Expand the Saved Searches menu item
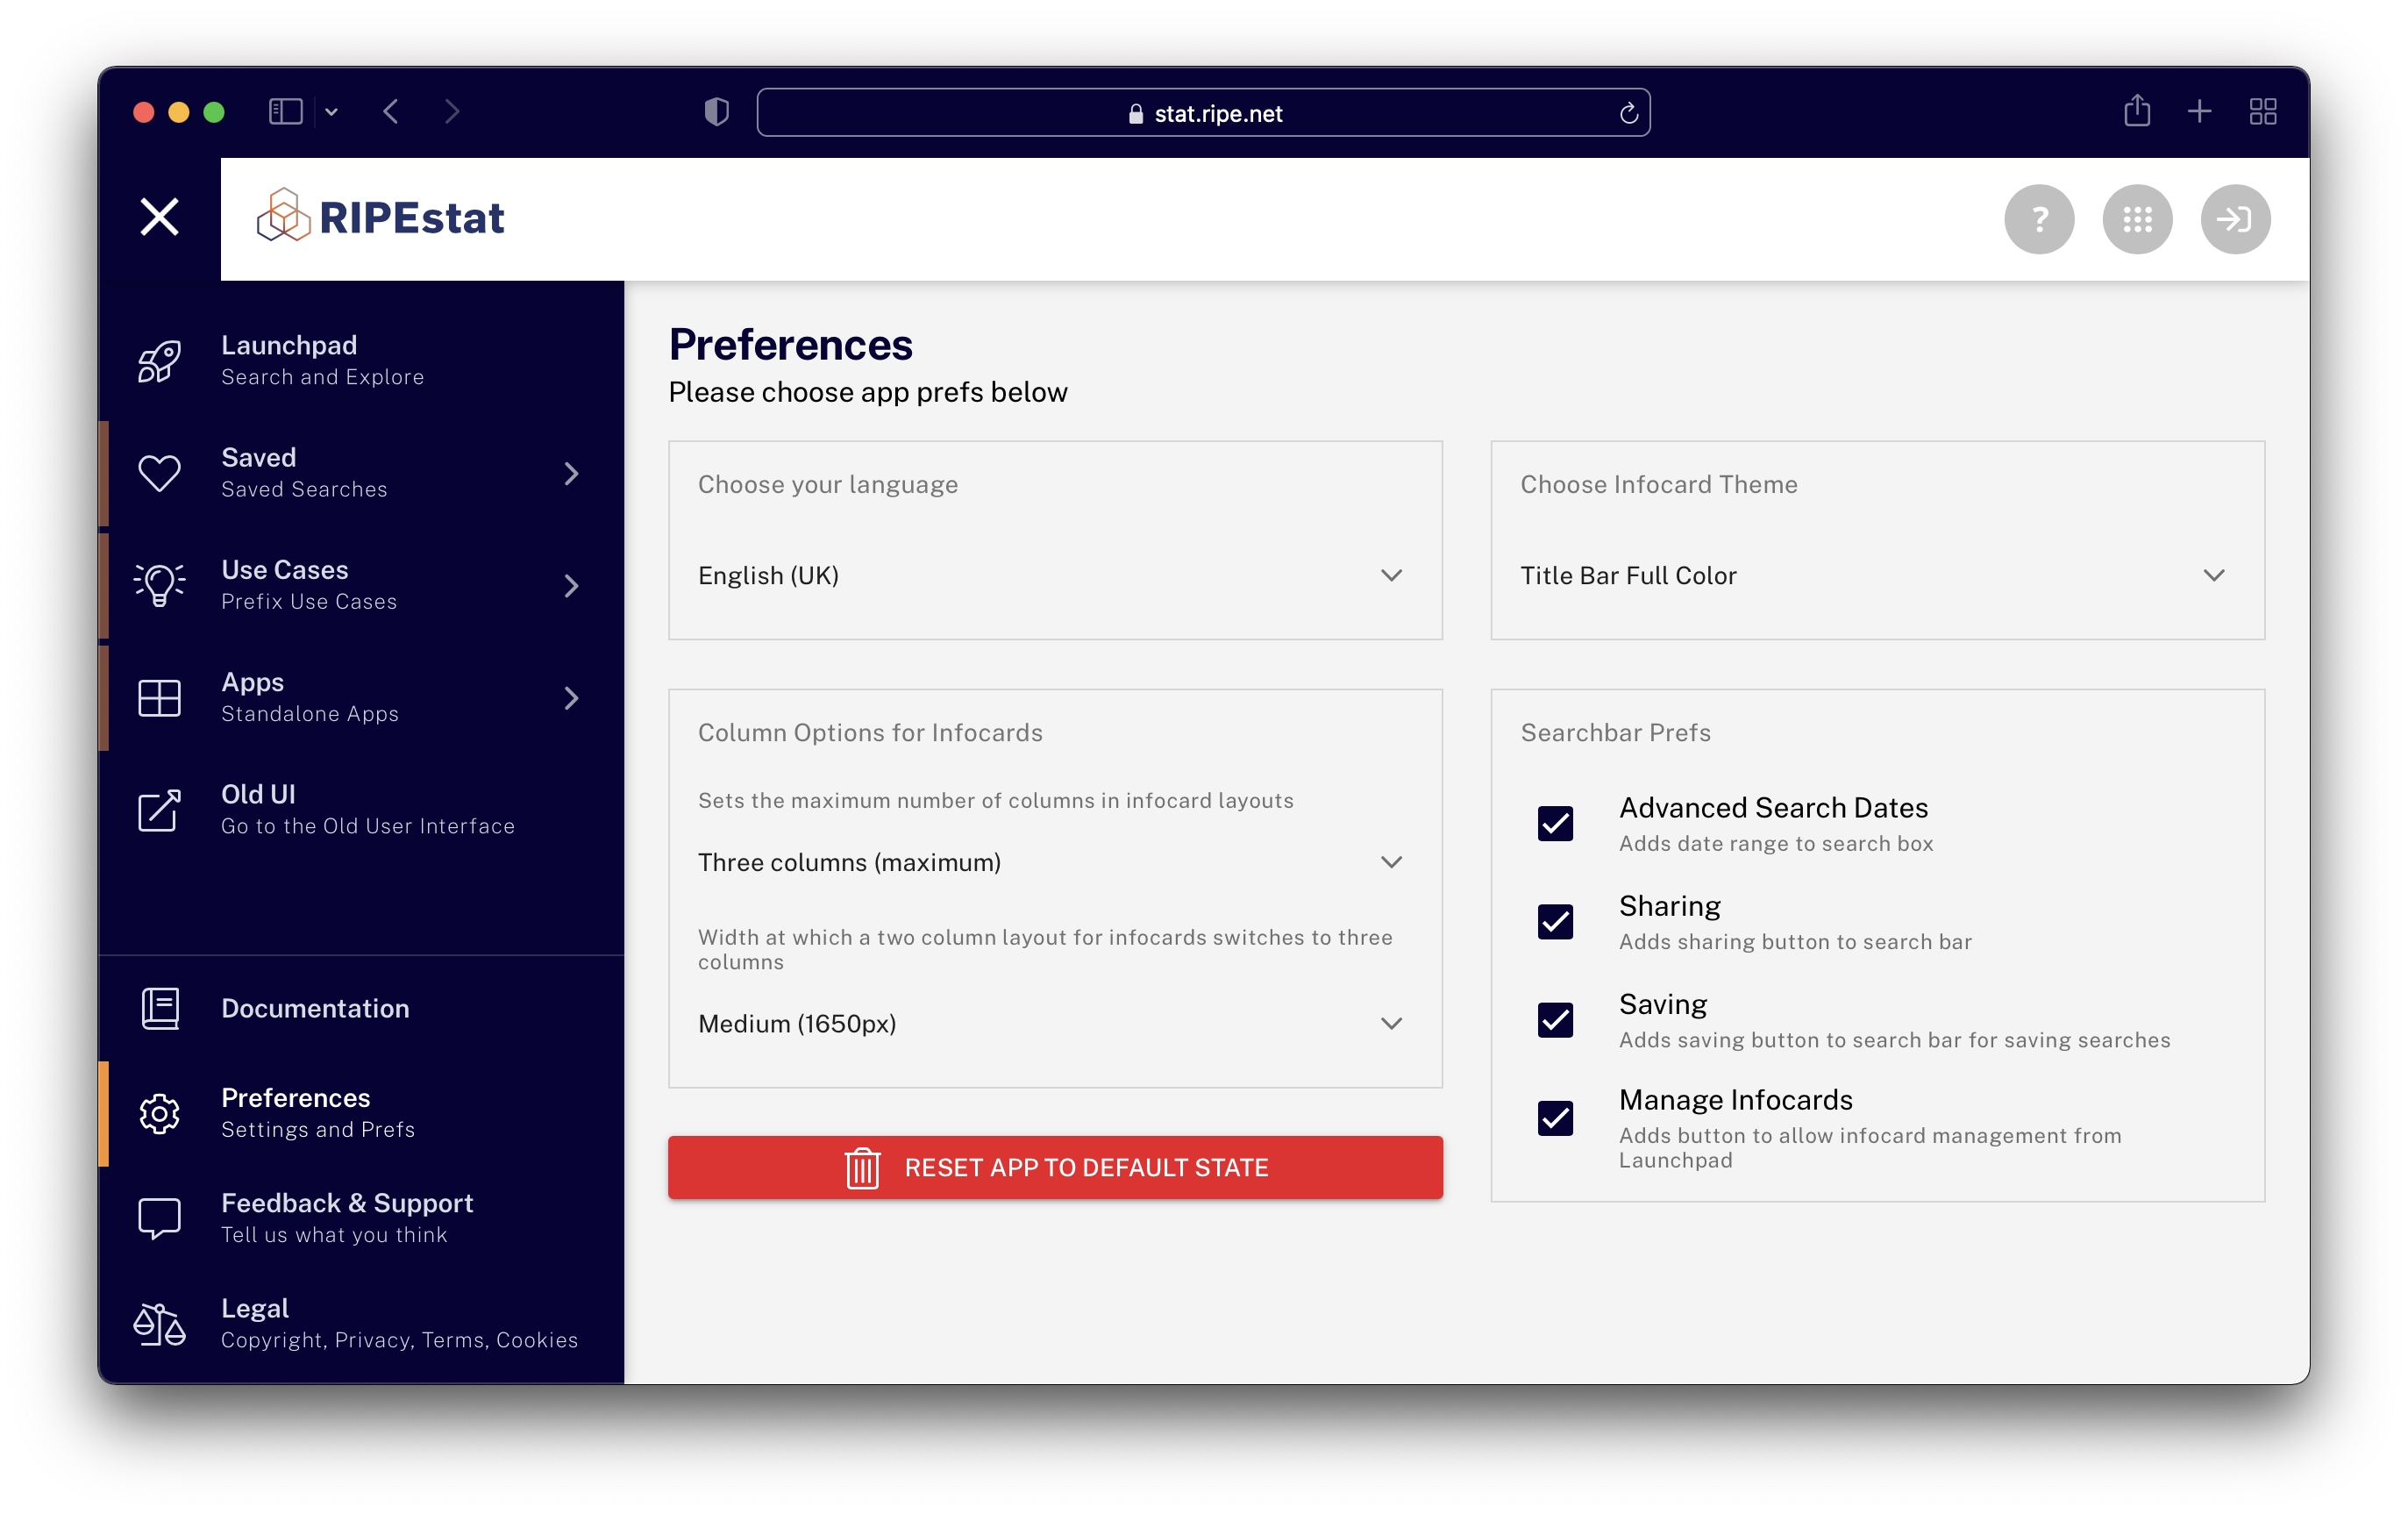The width and height of the screenshot is (2408, 1514). tap(360, 473)
